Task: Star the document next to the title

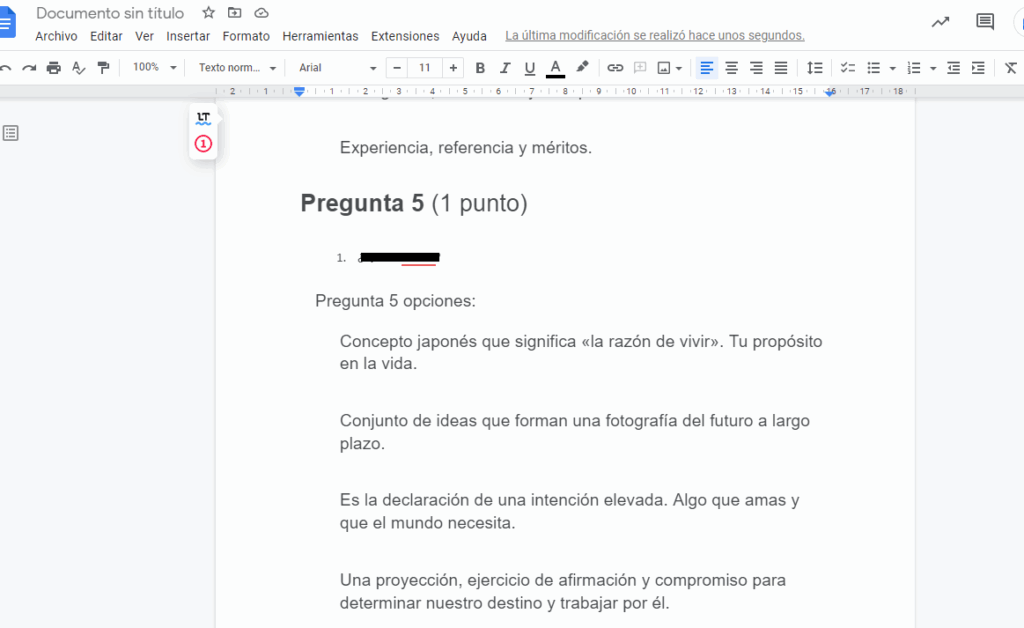Action: point(208,13)
